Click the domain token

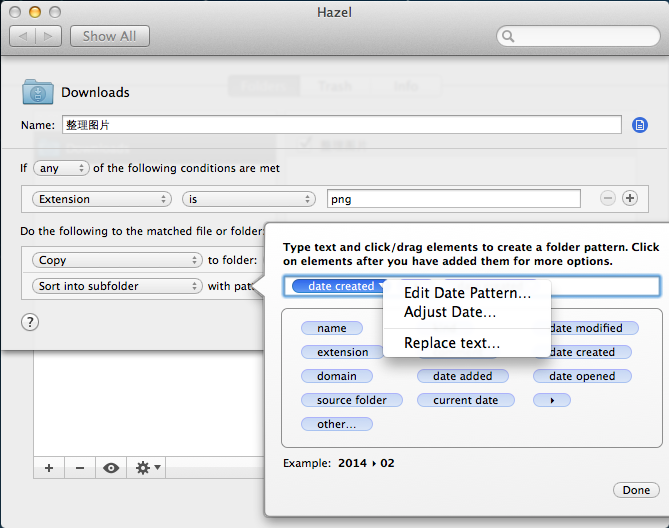click(x=337, y=376)
